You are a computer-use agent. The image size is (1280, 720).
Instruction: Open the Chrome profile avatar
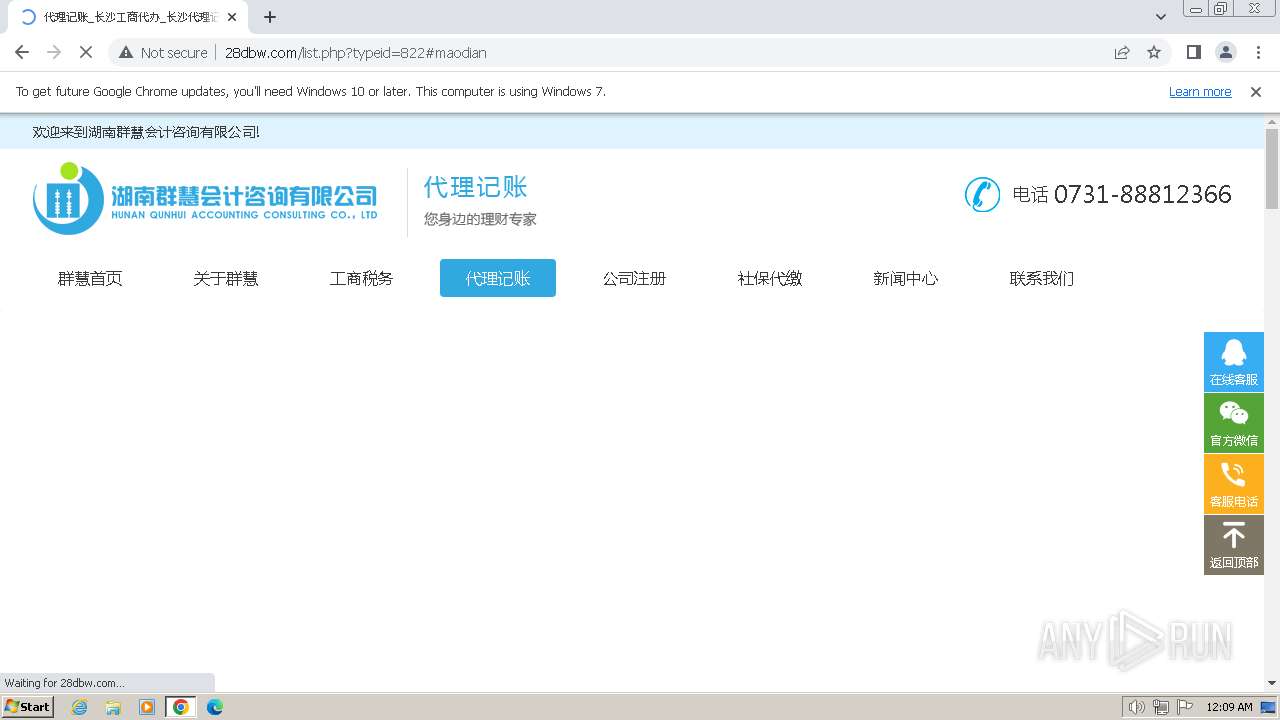click(x=1225, y=52)
